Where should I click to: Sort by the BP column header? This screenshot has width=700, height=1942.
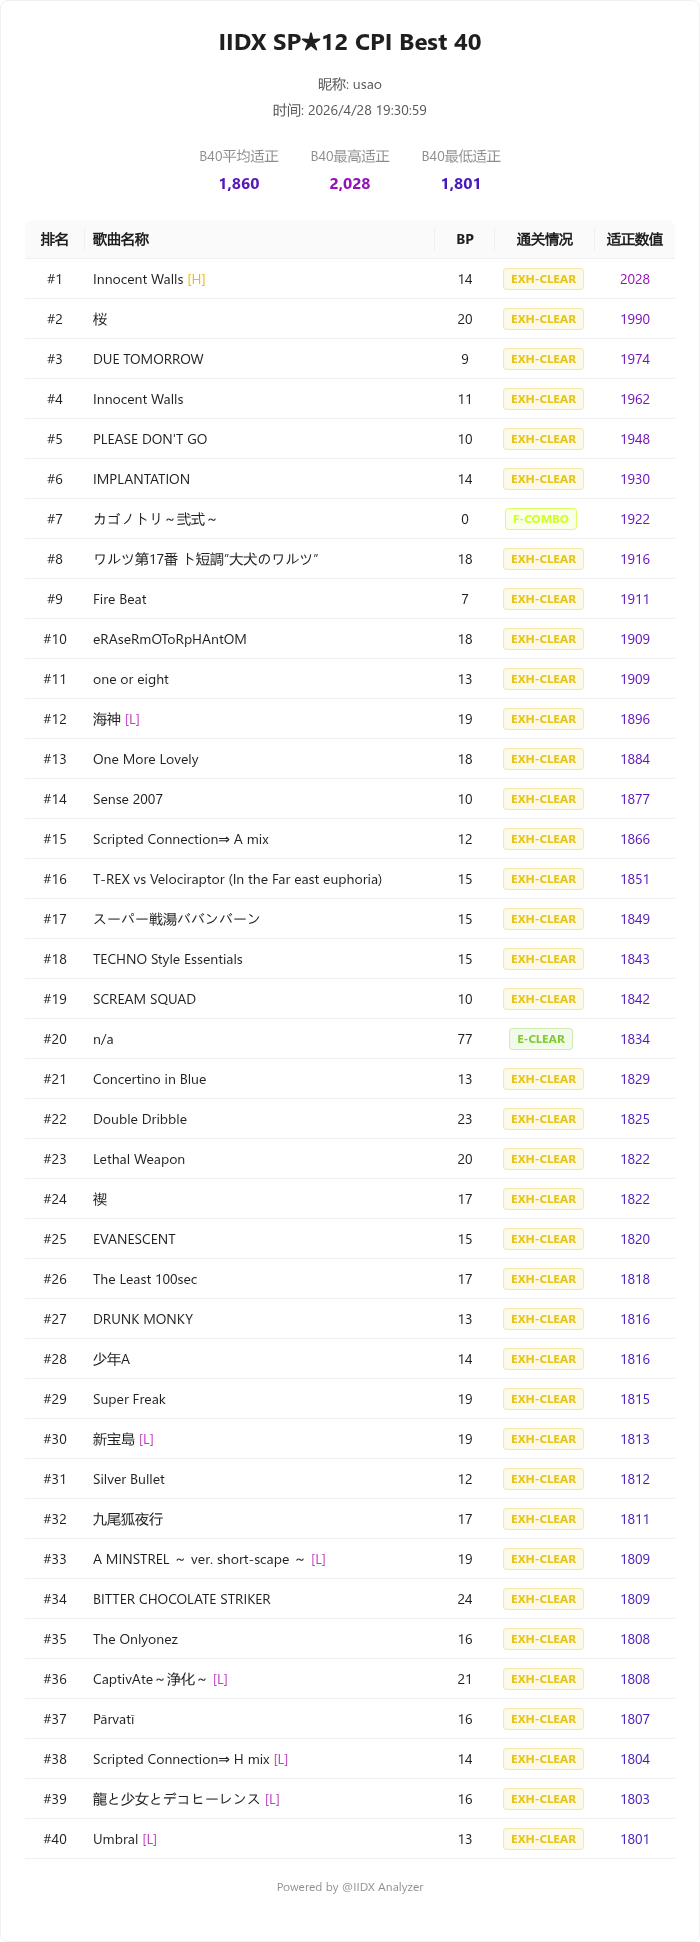click(465, 239)
